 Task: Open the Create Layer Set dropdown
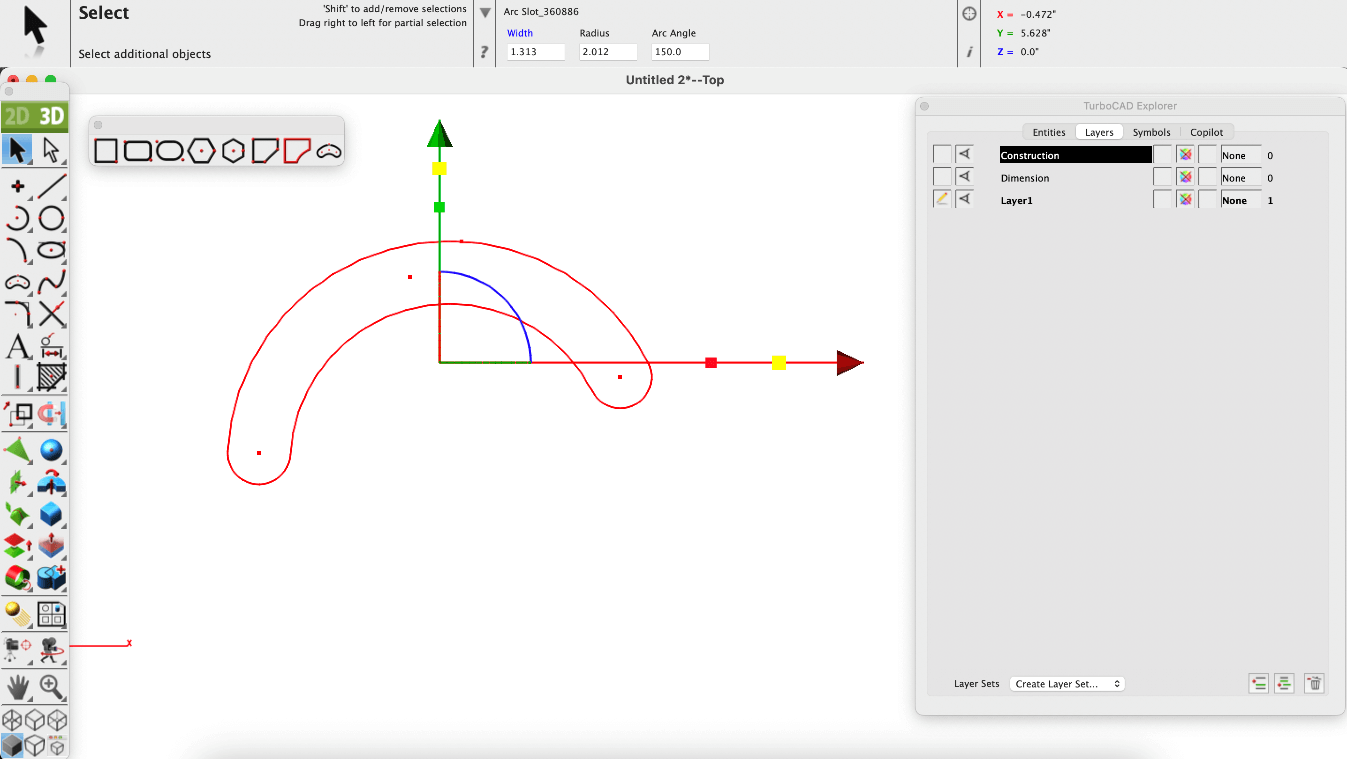(x=1067, y=684)
